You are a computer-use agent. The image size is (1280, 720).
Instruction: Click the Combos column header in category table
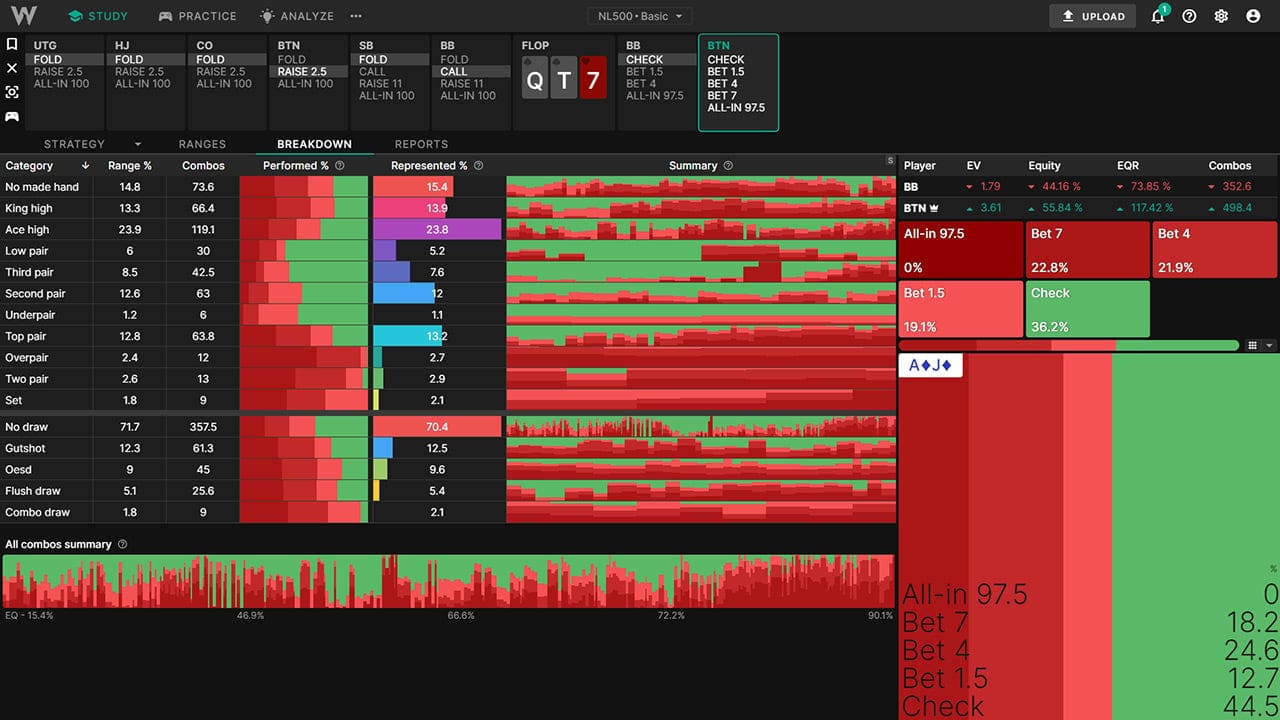click(x=203, y=166)
